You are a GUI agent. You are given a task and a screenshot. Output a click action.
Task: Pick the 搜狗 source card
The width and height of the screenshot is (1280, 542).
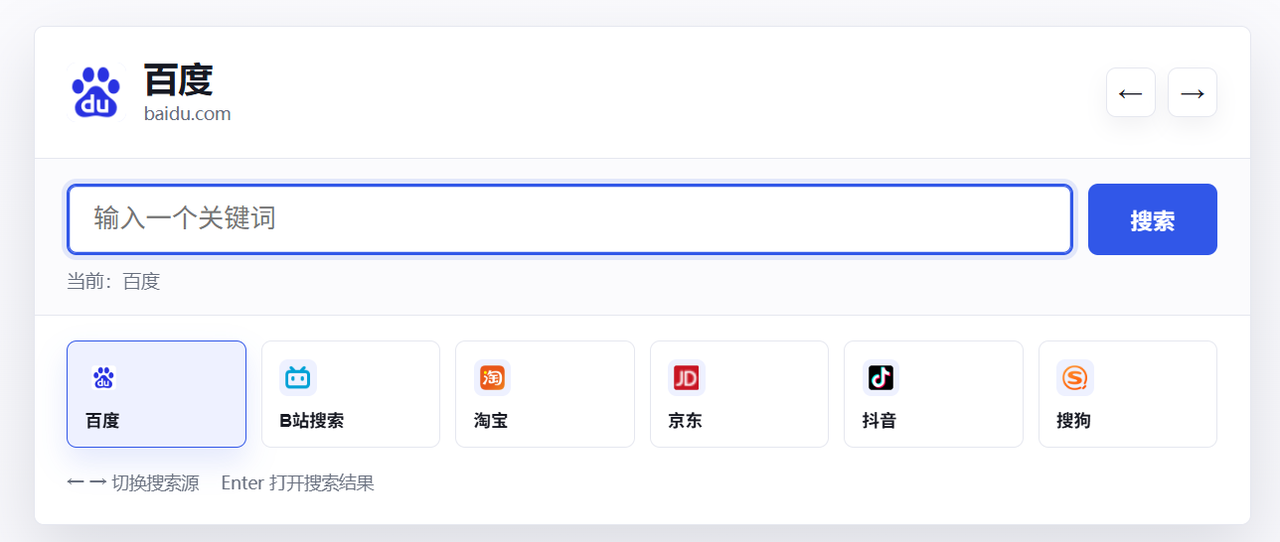tap(1128, 394)
